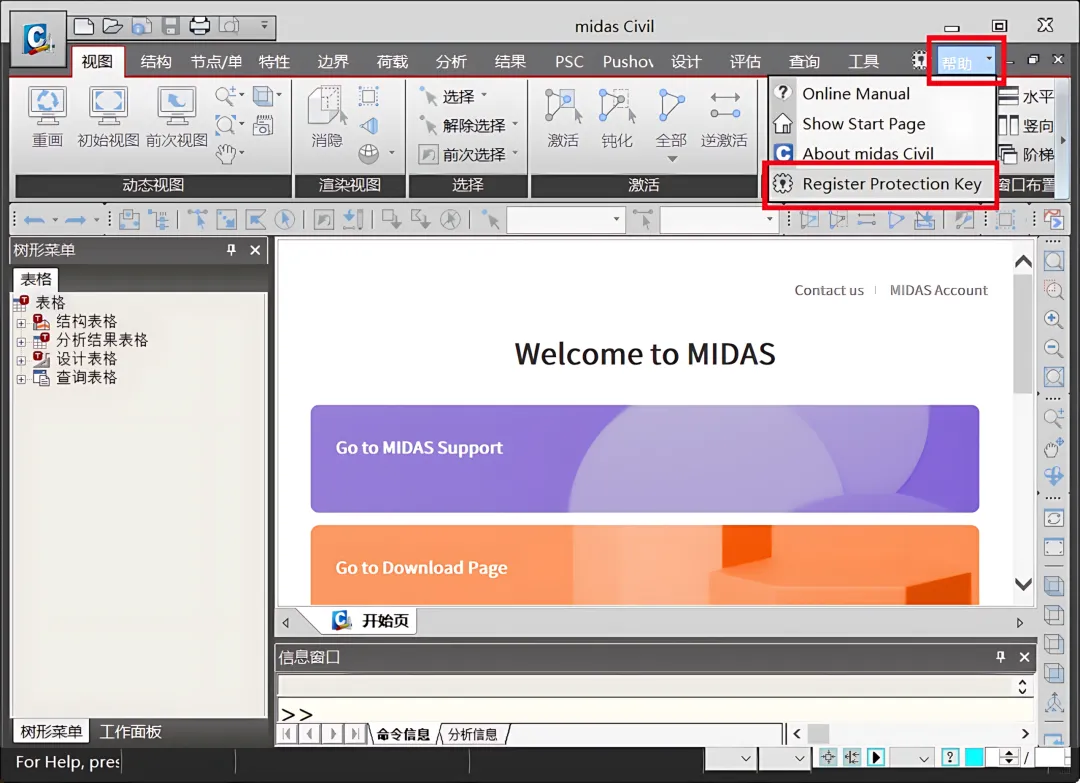The height and width of the screenshot is (783, 1080).
Task: Open the quick access toolbar customize arrow
Action: 264,25
